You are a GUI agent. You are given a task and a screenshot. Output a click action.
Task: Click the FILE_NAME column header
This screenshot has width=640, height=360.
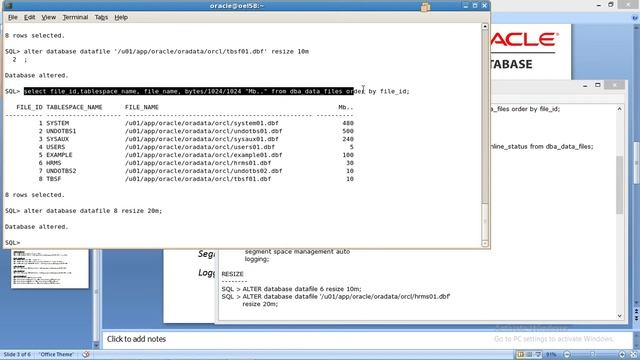click(x=142, y=107)
